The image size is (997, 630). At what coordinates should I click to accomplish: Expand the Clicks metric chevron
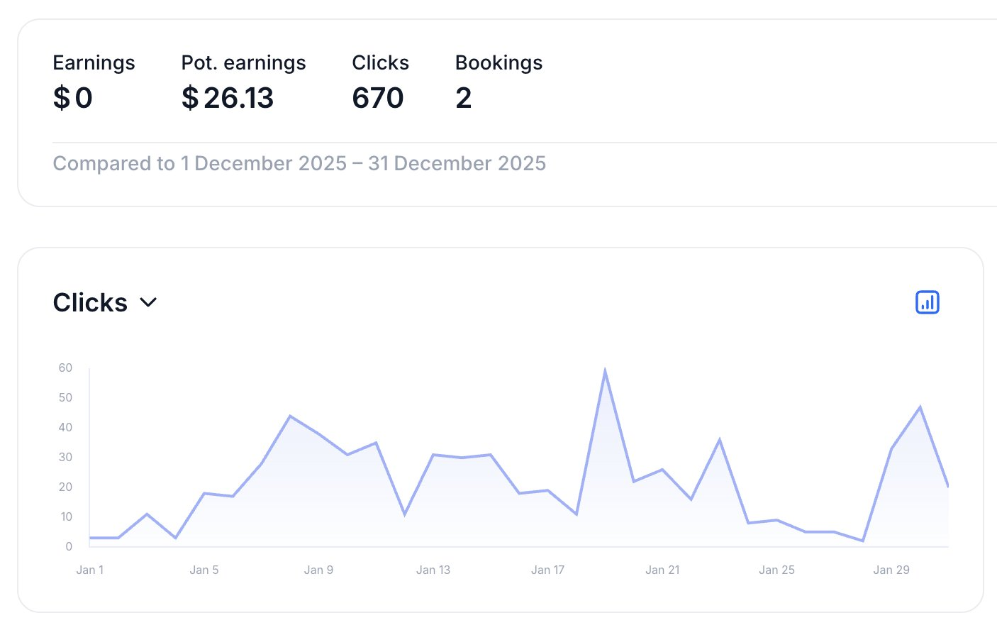click(148, 302)
